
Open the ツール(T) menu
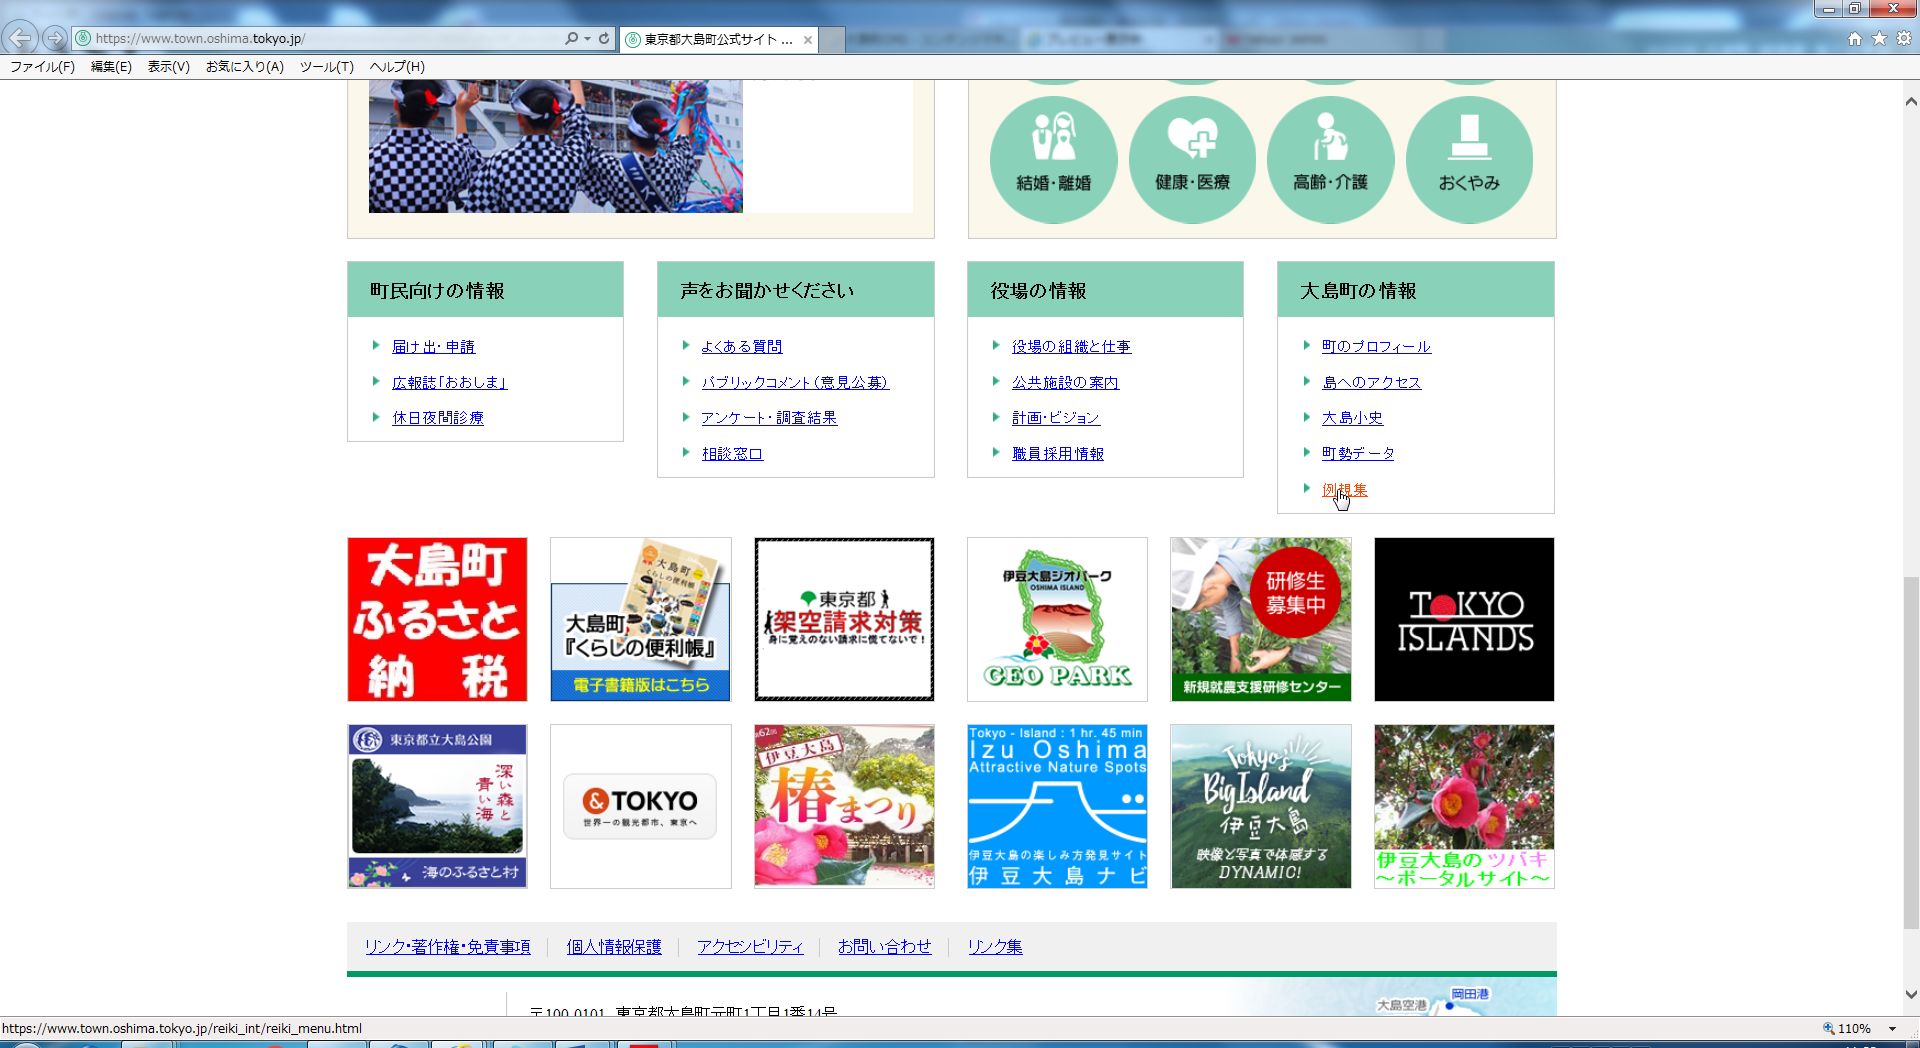327,67
